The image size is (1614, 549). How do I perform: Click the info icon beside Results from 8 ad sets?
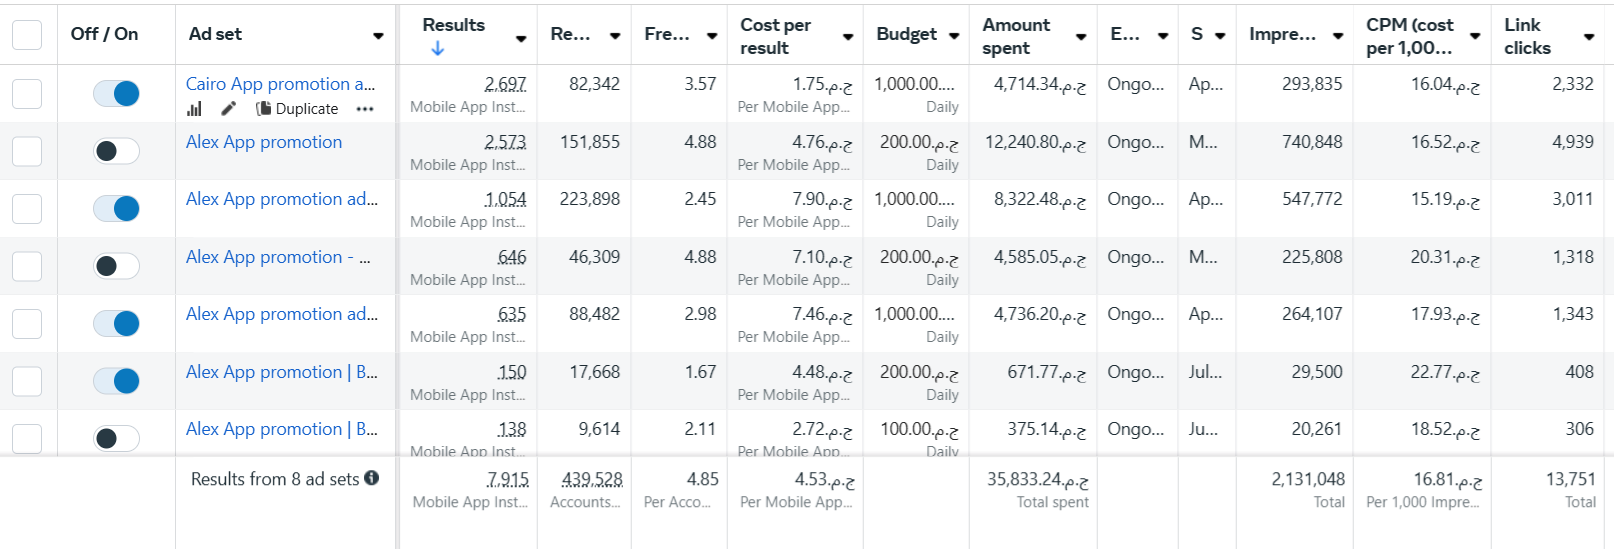(x=372, y=478)
